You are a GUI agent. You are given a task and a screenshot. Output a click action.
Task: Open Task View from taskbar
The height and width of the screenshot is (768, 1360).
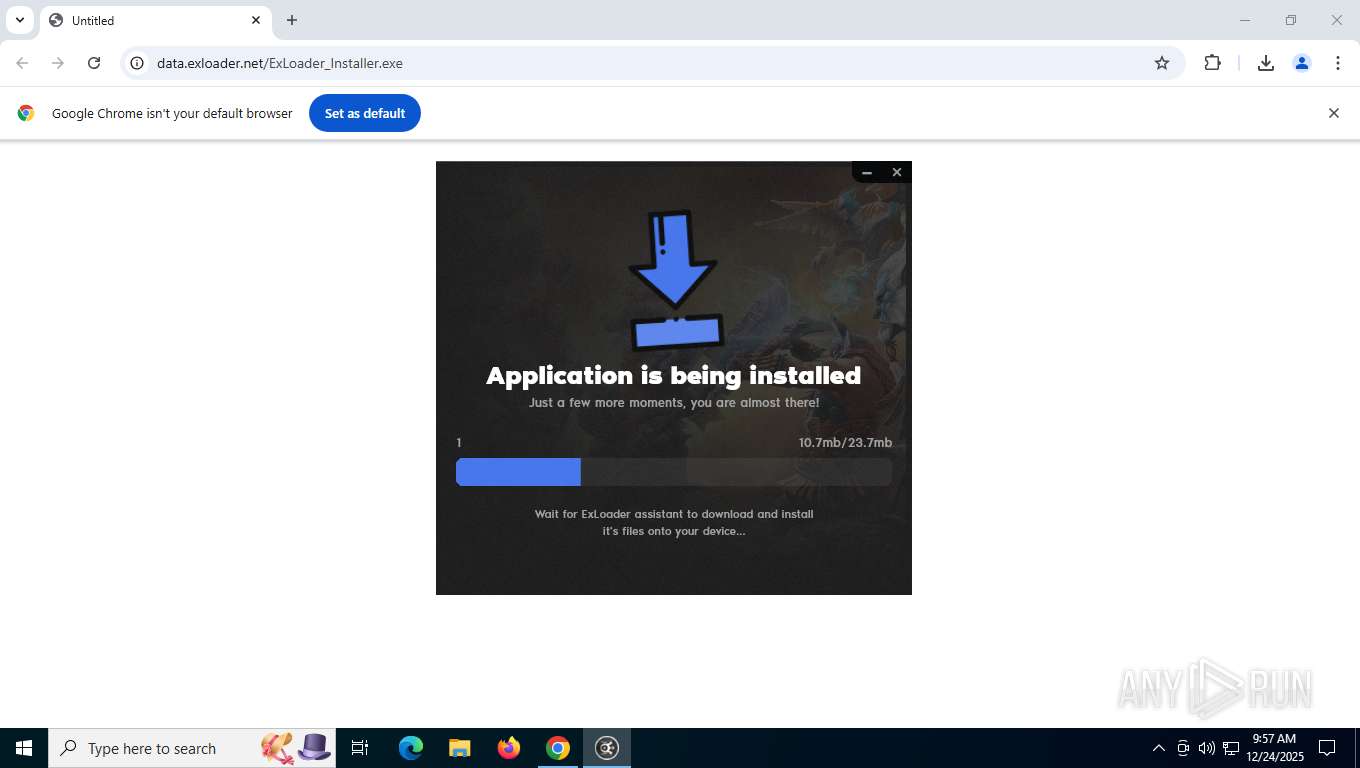click(x=360, y=748)
